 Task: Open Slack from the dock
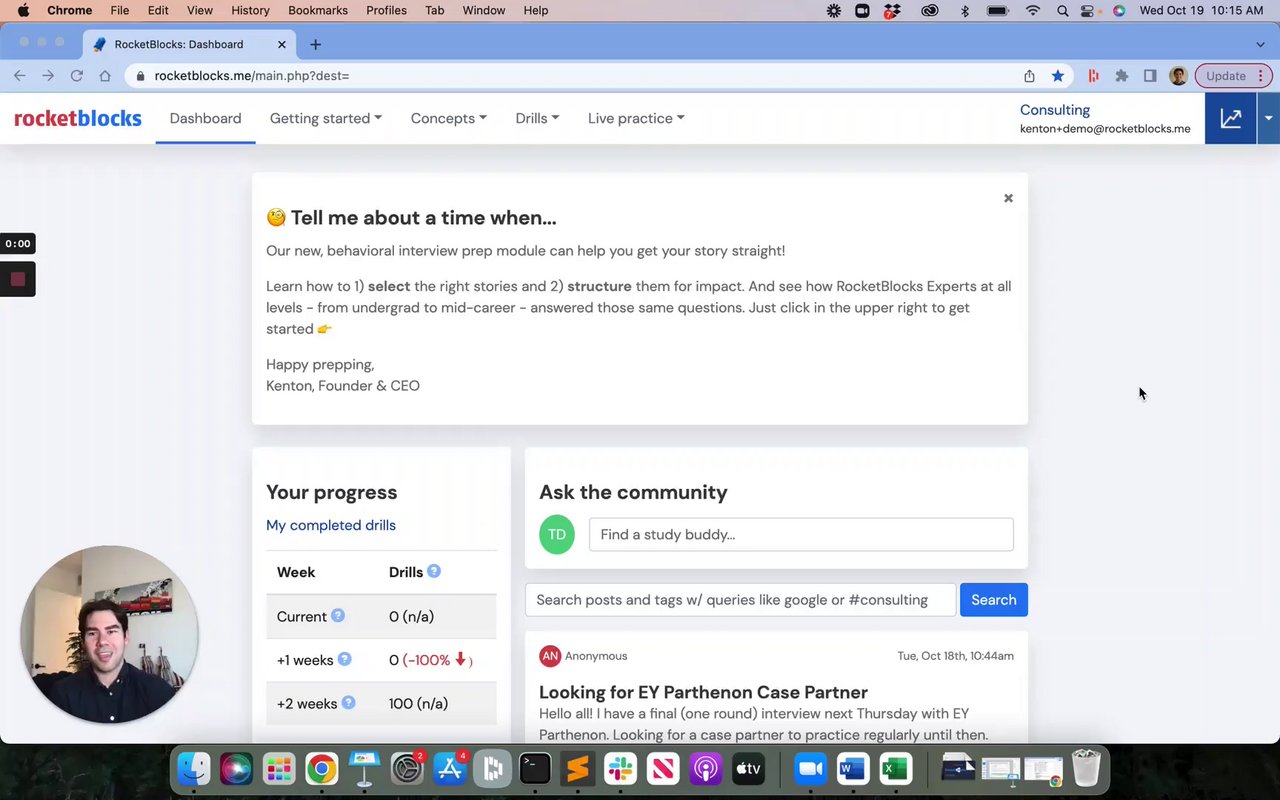click(620, 769)
